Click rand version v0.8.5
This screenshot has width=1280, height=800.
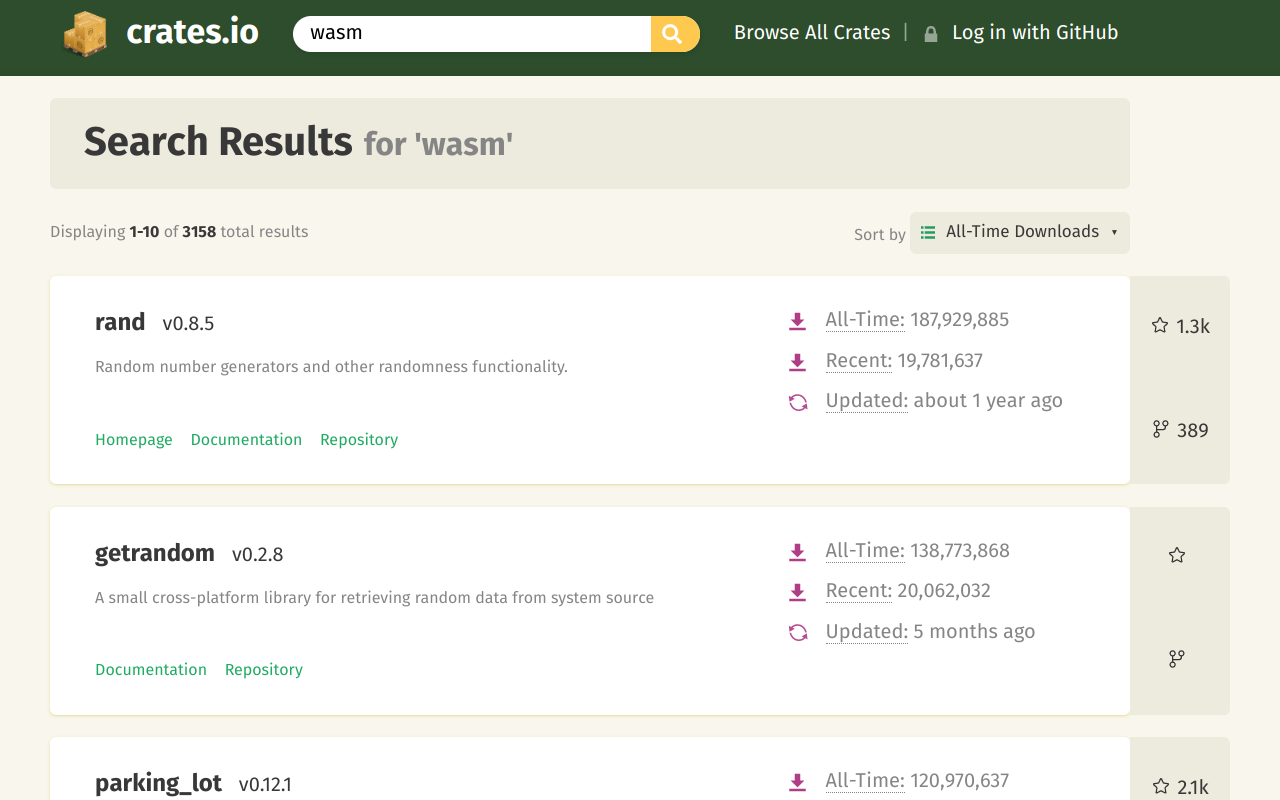188,324
